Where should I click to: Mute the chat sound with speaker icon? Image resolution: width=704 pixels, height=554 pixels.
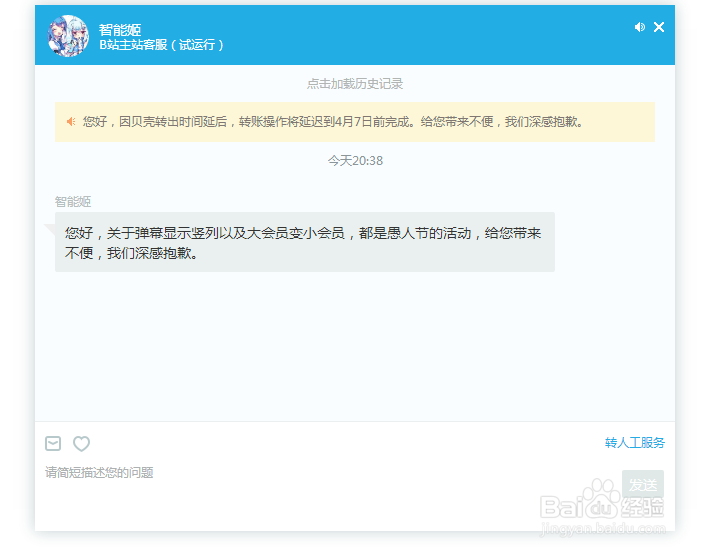tap(639, 27)
